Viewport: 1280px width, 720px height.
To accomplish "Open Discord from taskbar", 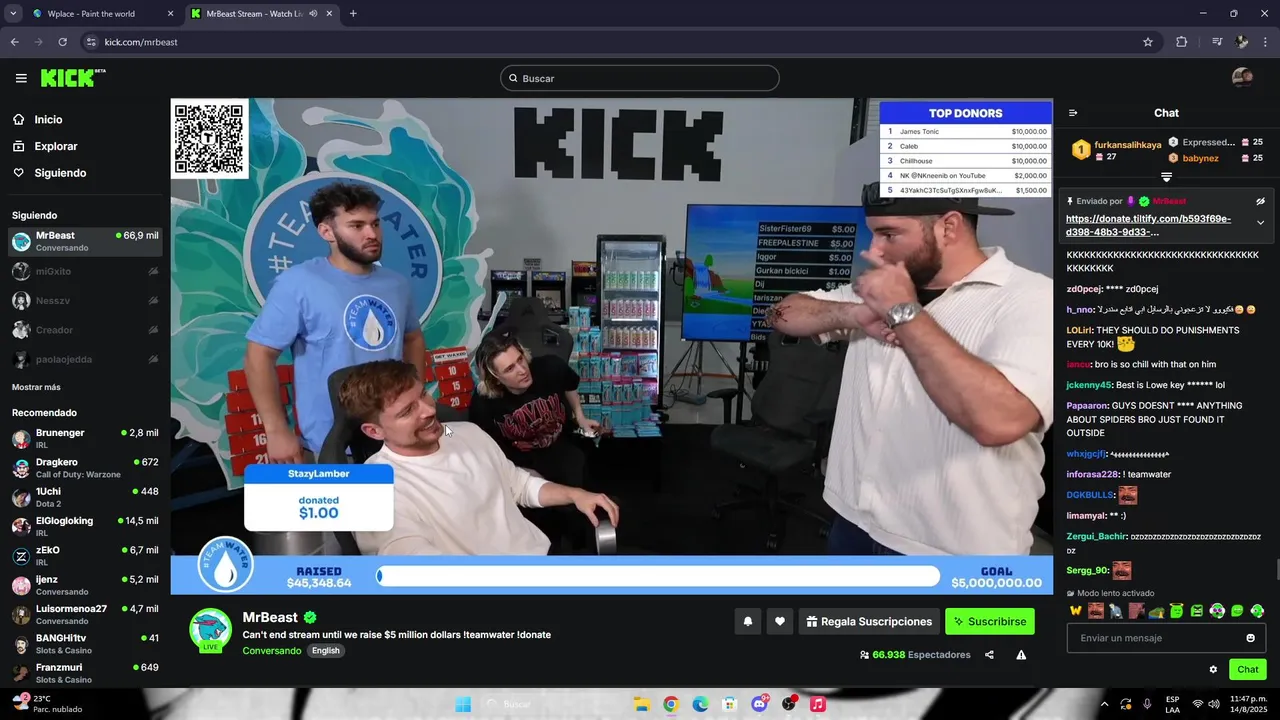I will [759, 704].
